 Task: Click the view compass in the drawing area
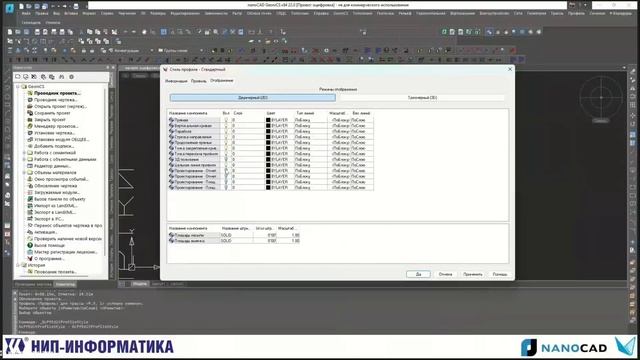601,98
